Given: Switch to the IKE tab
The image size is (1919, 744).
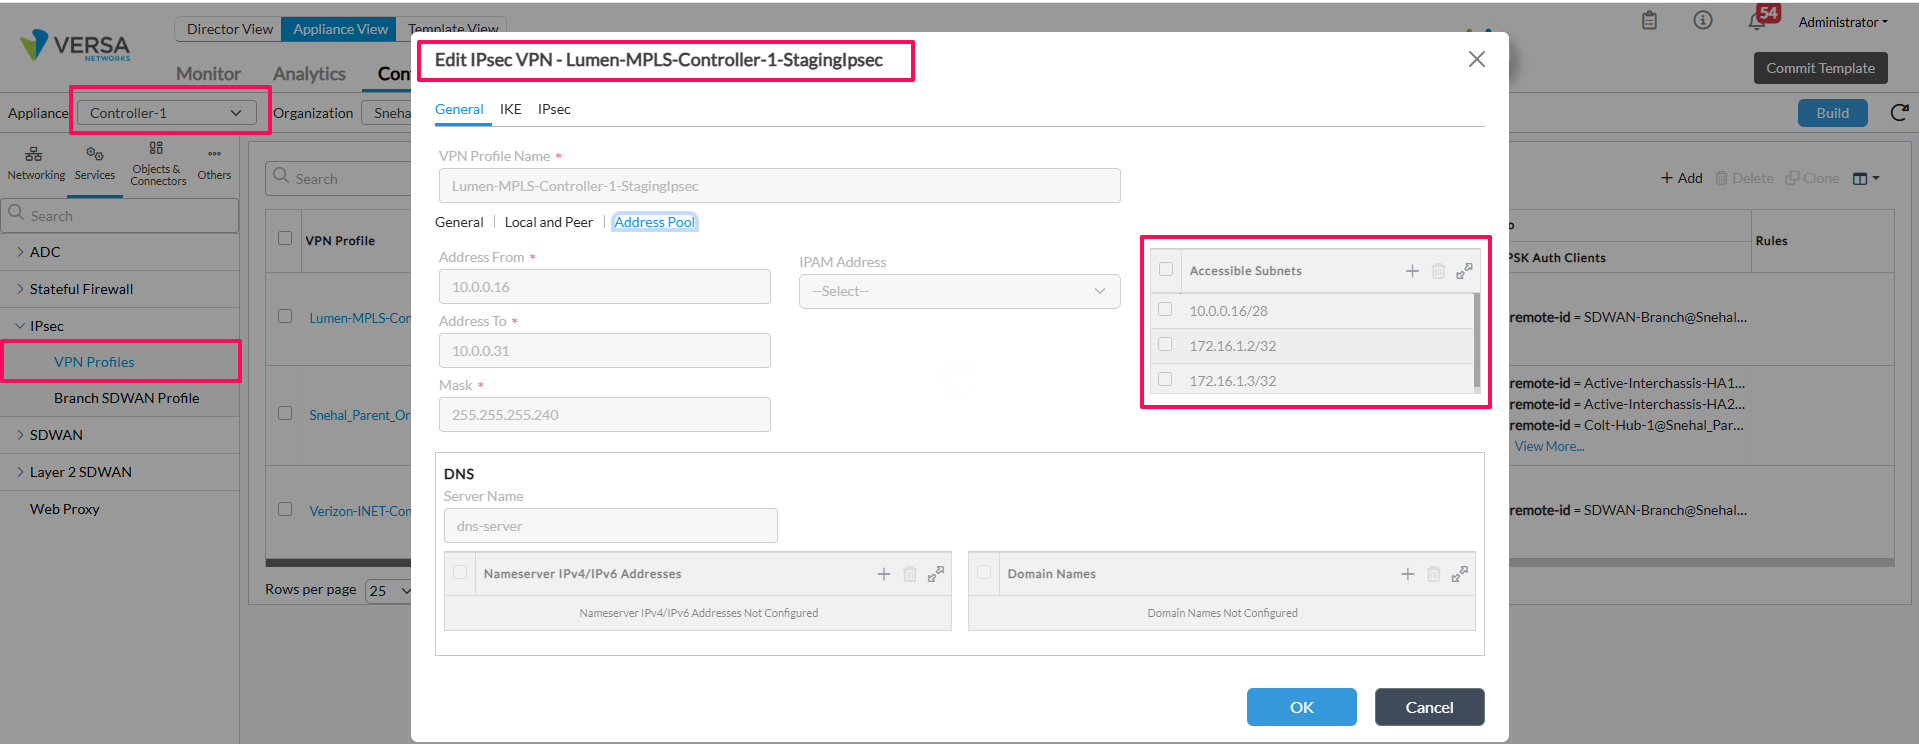Looking at the screenshot, I should 510,109.
